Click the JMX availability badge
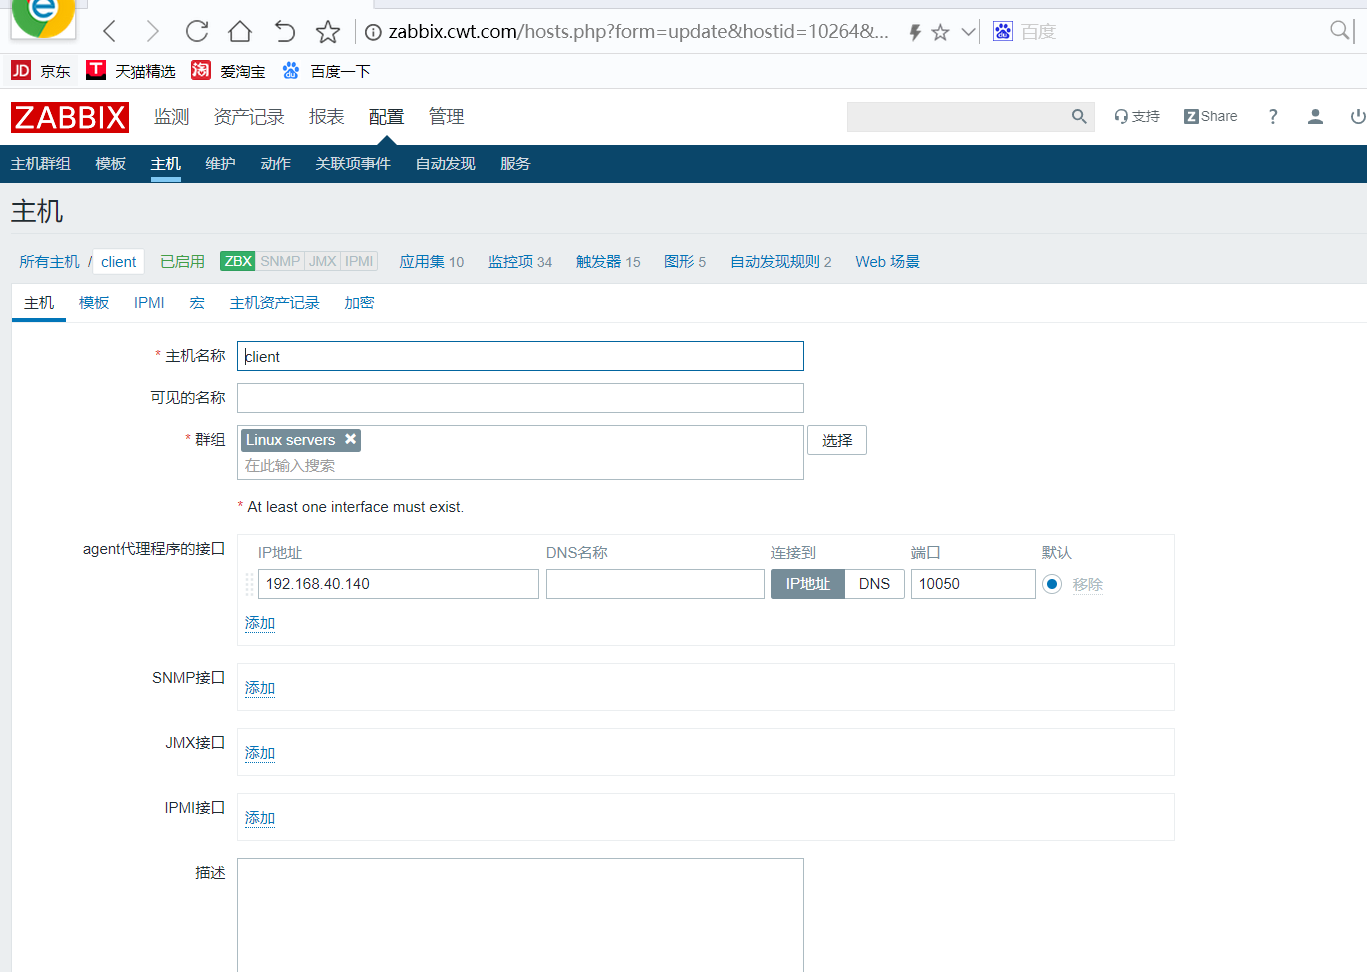The height and width of the screenshot is (972, 1367). pyautogui.click(x=323, y=261)
